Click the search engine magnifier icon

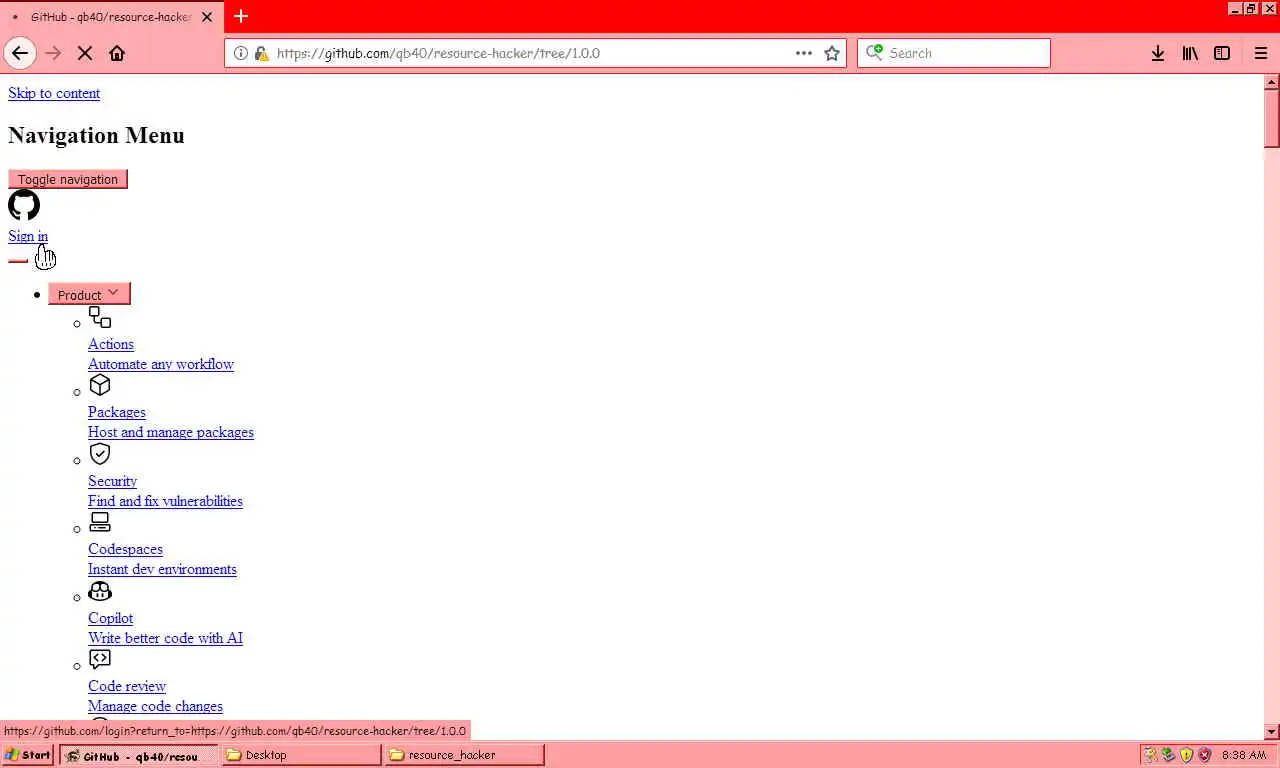[x=875, y=53]
